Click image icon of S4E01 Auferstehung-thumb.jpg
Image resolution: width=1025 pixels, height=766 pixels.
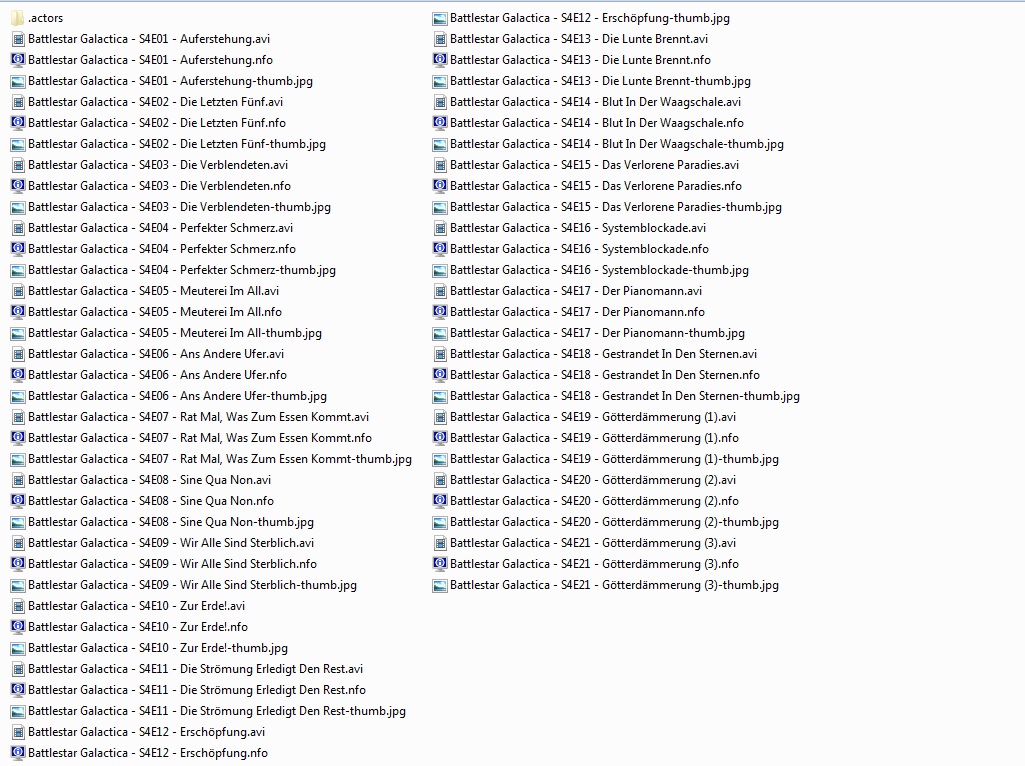coord(18,81)
